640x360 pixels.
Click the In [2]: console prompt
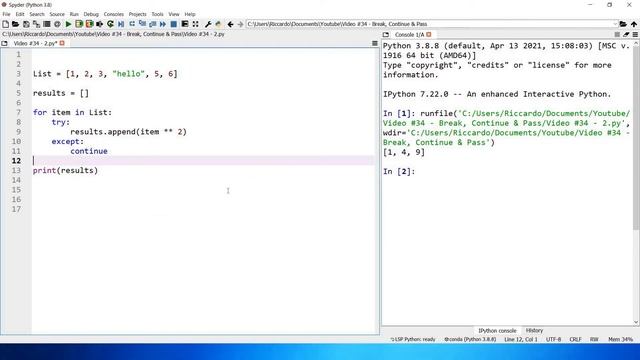point(399,172)
